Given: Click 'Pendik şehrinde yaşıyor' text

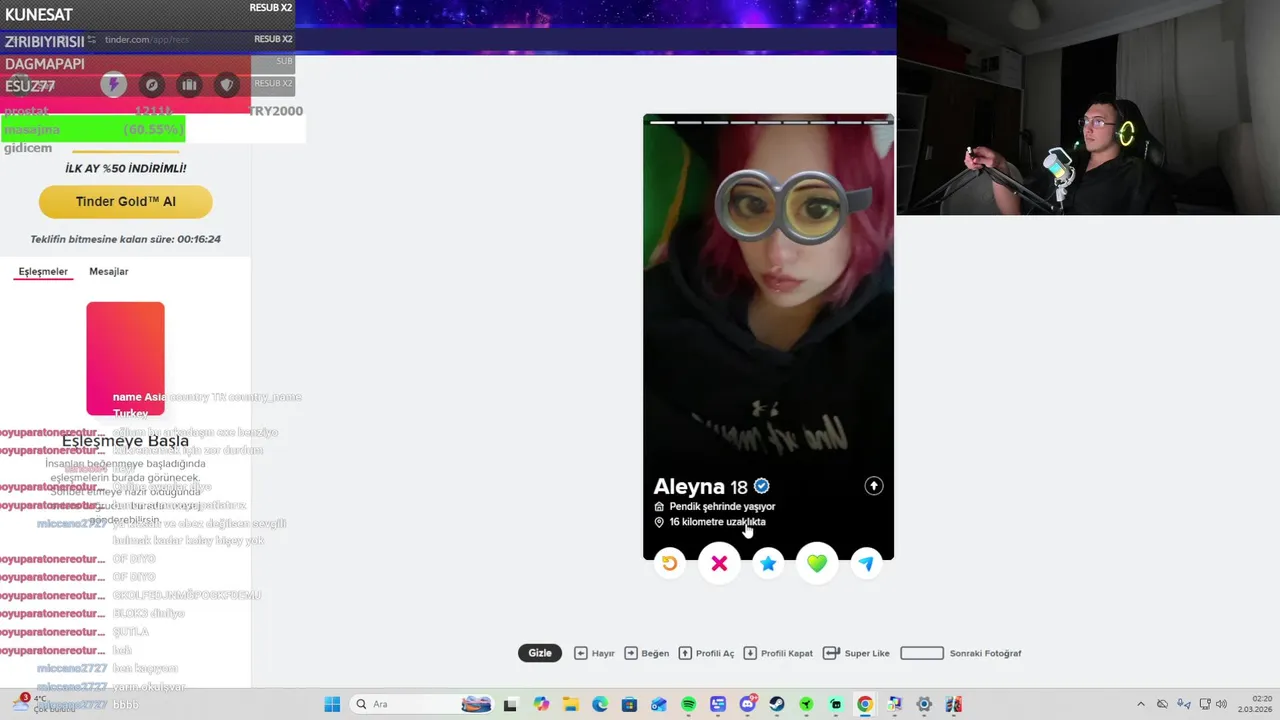Looking at the screenshot, I should click(x=722, y=507).
